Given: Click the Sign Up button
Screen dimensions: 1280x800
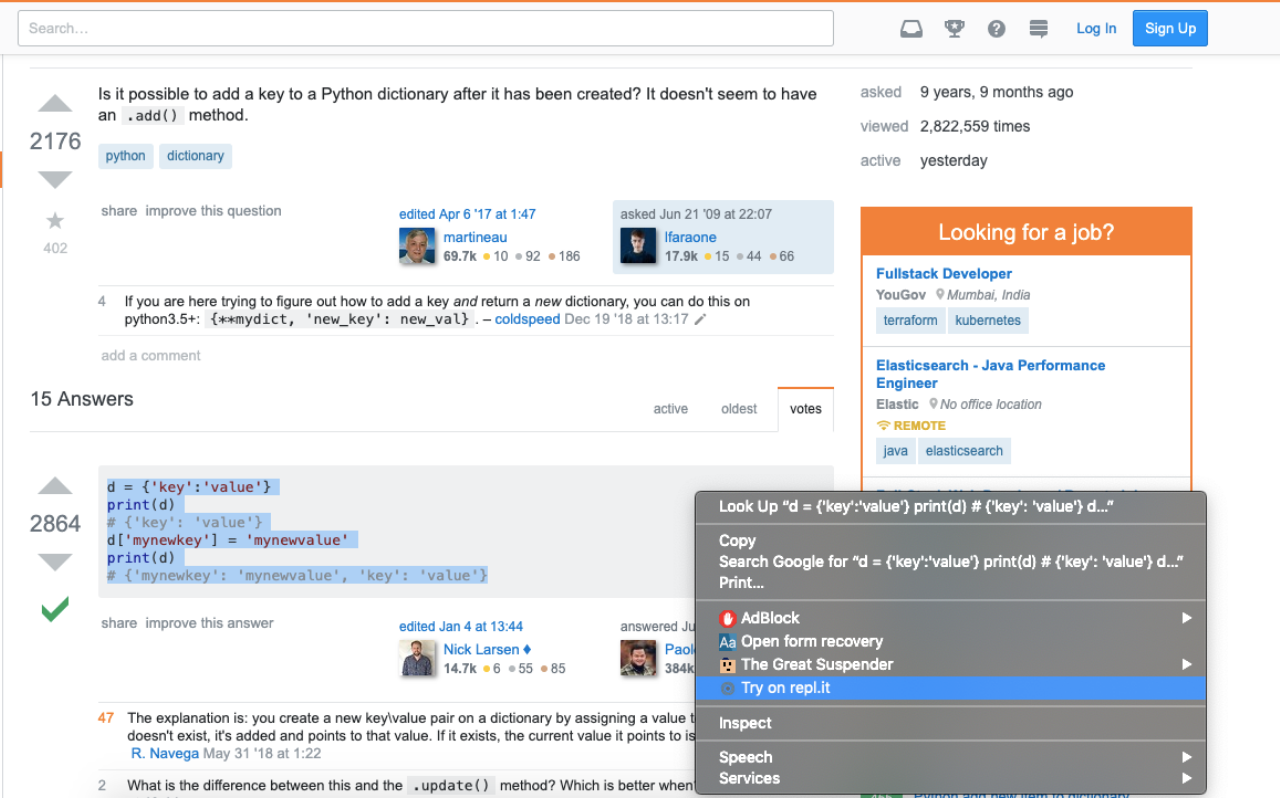Looking at the screenshot, I should point(1170,28).
